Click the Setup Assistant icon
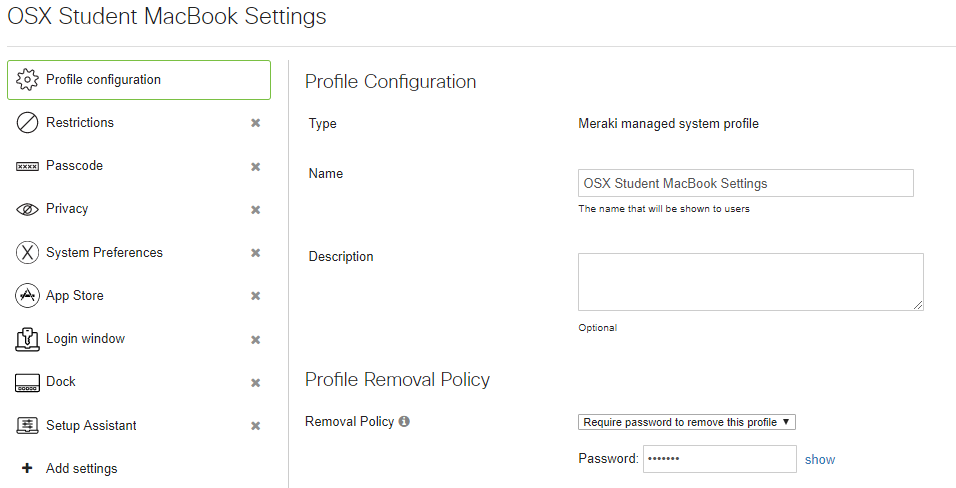Screen dimensions: 956x488 [28, 426]
